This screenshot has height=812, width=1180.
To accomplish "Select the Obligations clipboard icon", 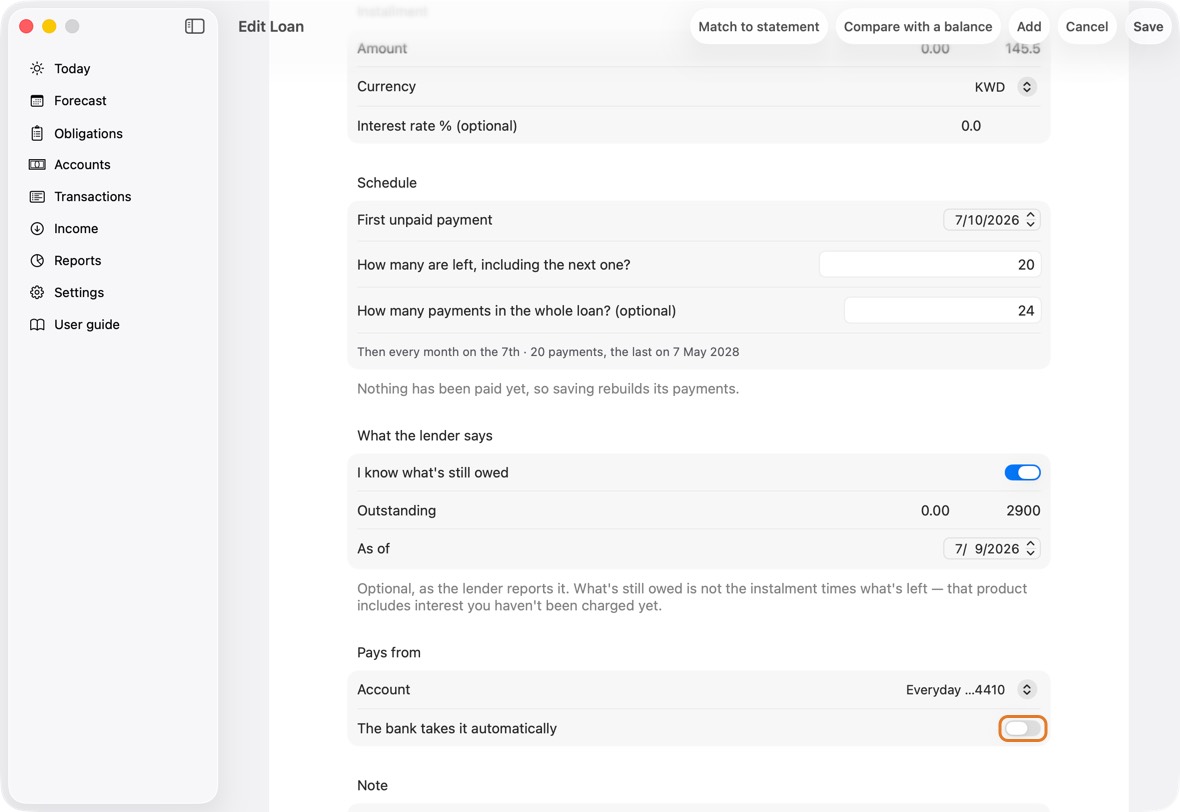I will [x=37, y=133].
